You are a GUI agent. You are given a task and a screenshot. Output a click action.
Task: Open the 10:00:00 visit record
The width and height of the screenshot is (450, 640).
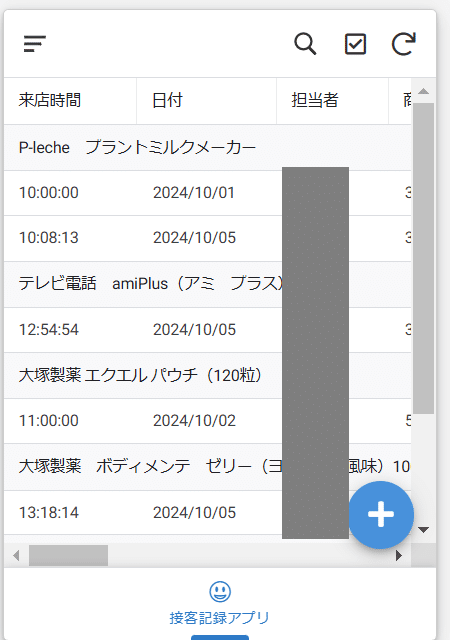coord(49,193)
